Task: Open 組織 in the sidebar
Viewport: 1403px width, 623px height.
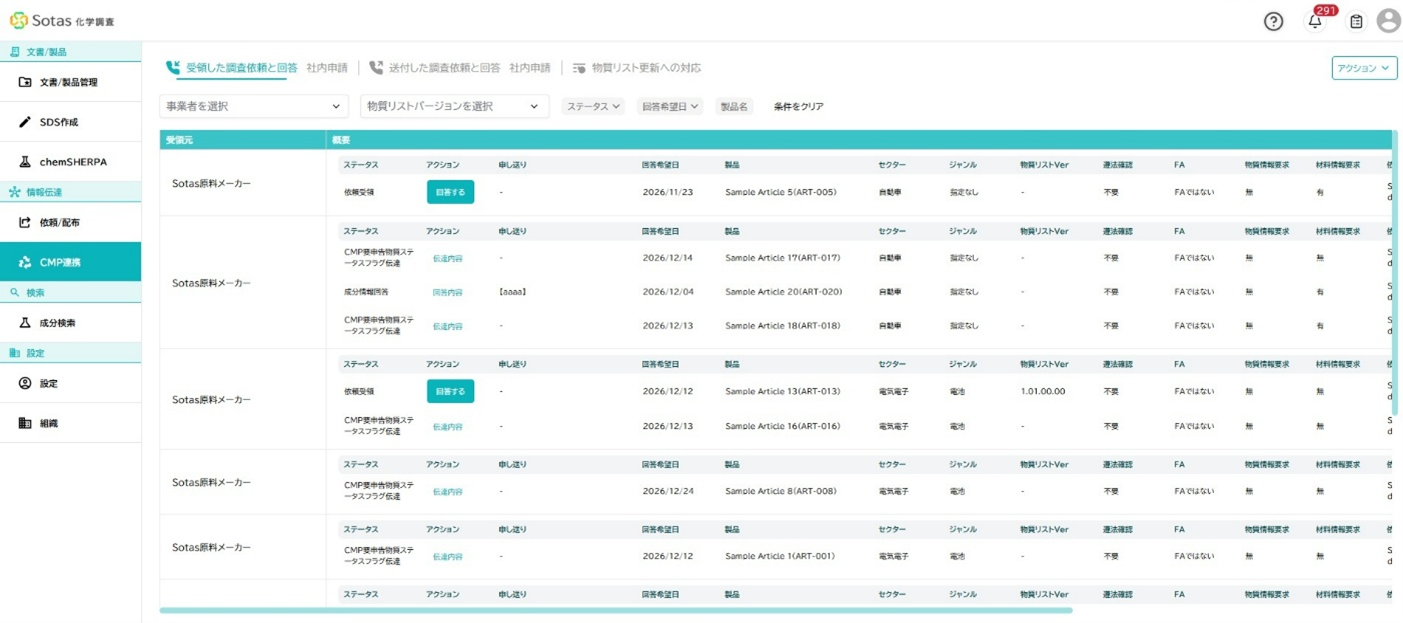Action: (48, 423)
